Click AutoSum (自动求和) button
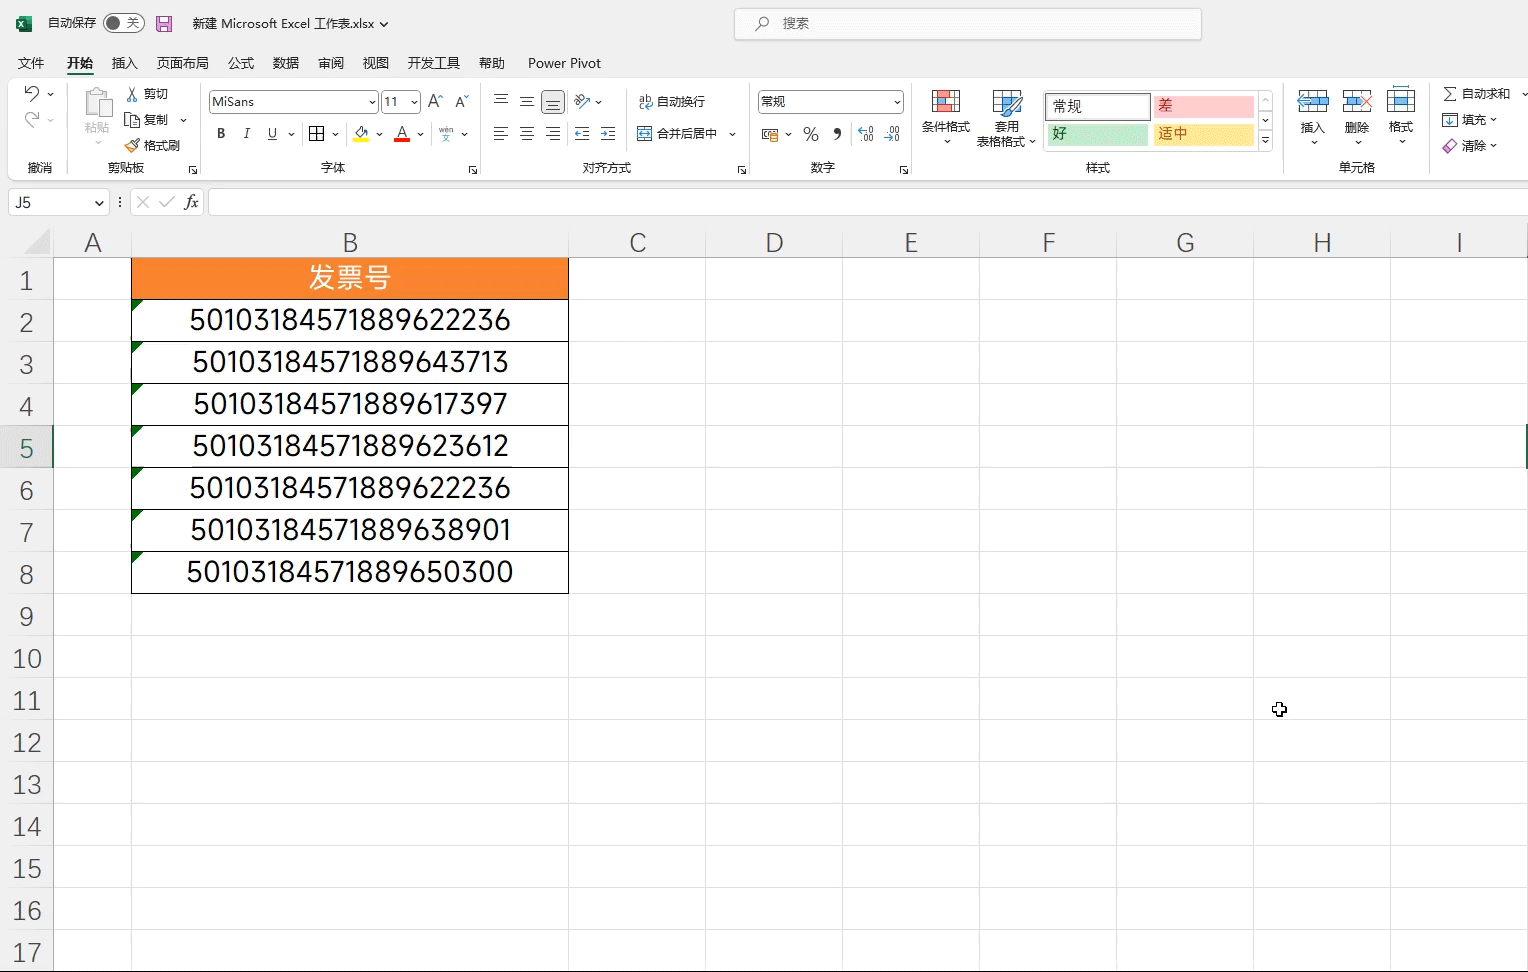 tap(1477, 93)
